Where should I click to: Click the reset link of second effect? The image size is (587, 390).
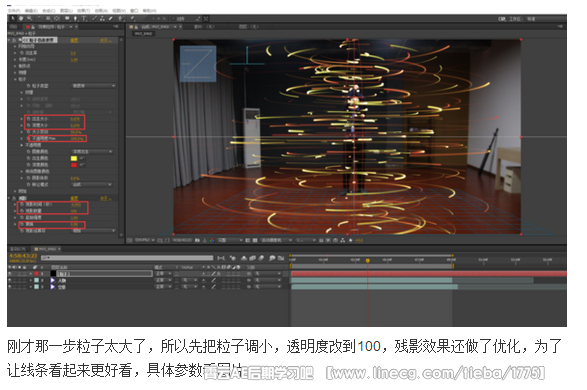(x=74, y=198)
